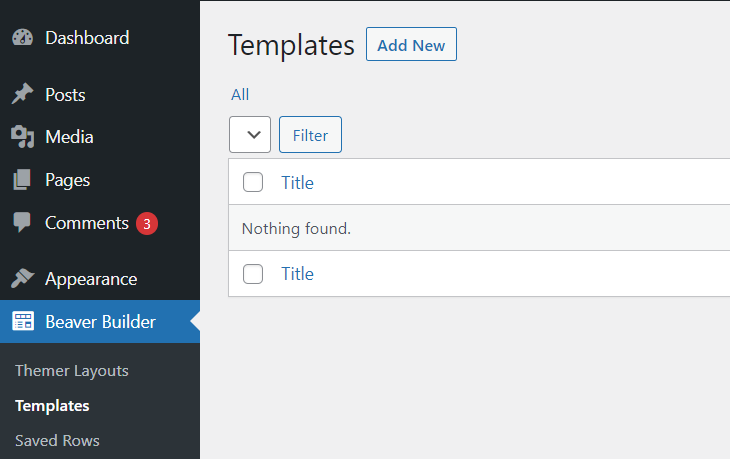Open the filter dropdown beside Filter button
This screenshot has height=459, width=730.
tap(250, 135)
